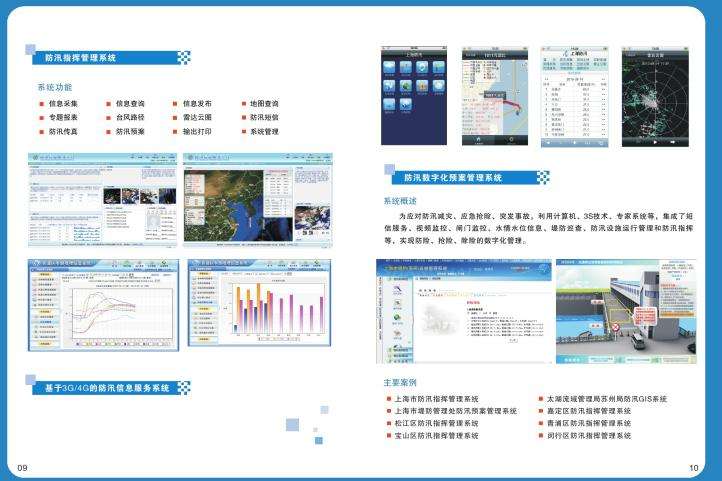Click the checkered icon on 防汛数字化预案管理系统 banner
The height and width of the screenshot is (481, 722).
pyautogui.click(x=542, y=178)
